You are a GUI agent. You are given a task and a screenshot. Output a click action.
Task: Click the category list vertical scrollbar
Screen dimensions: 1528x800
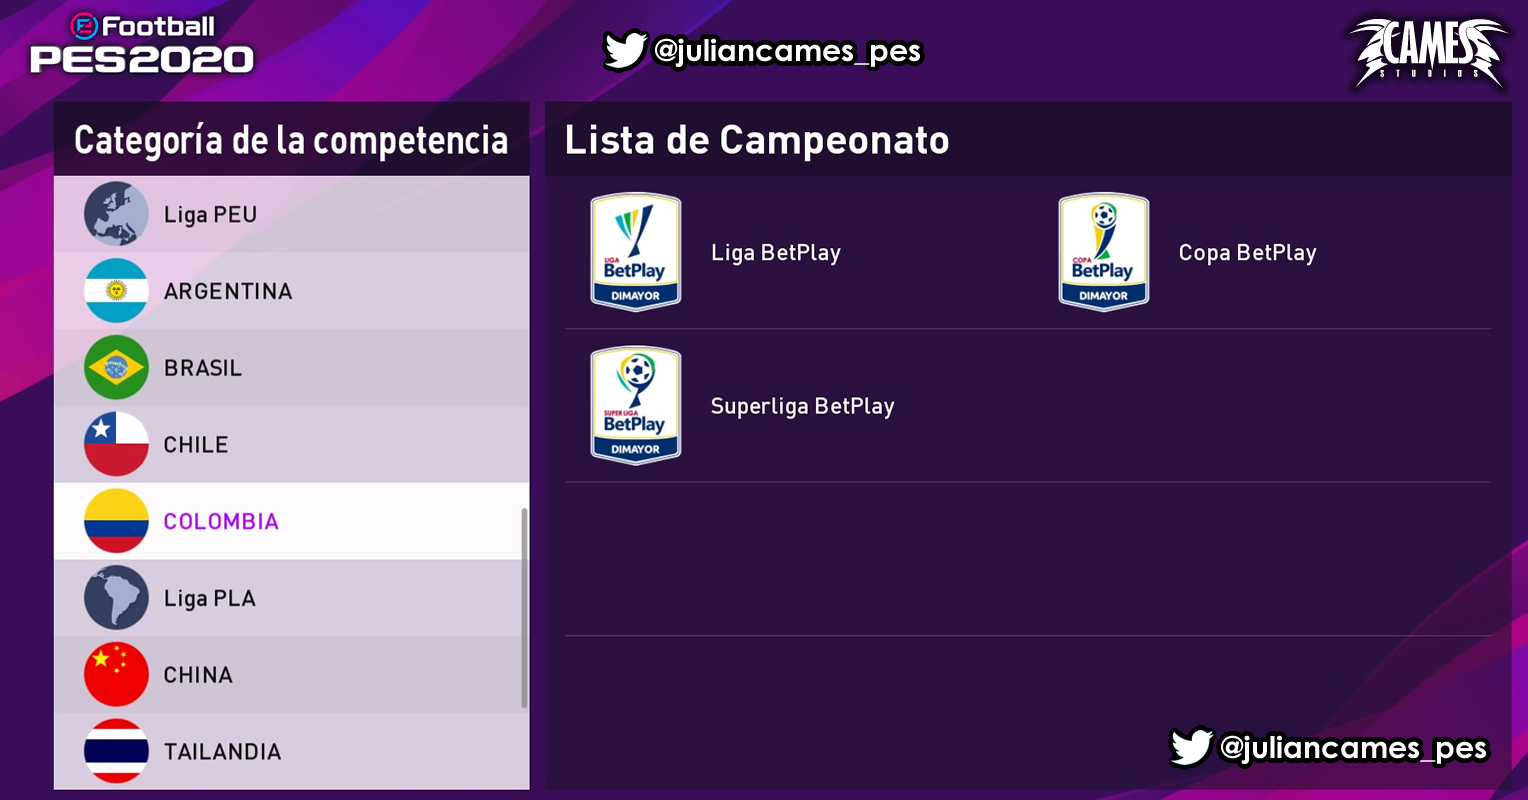524,608
